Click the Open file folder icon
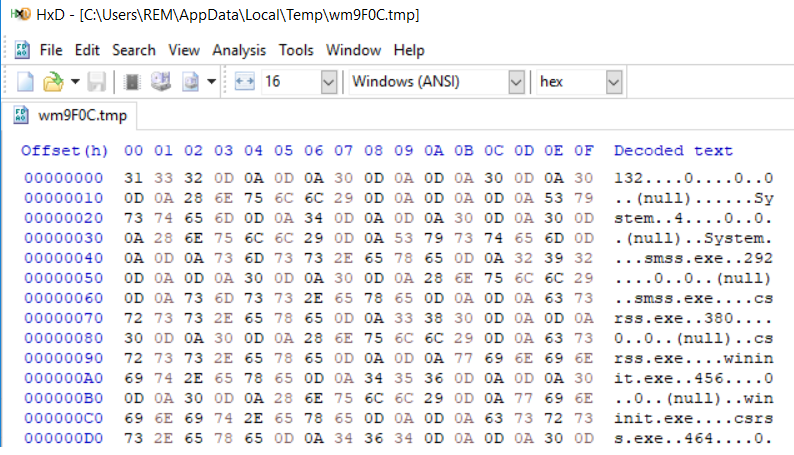794x455 pixels. coord(53,81)
